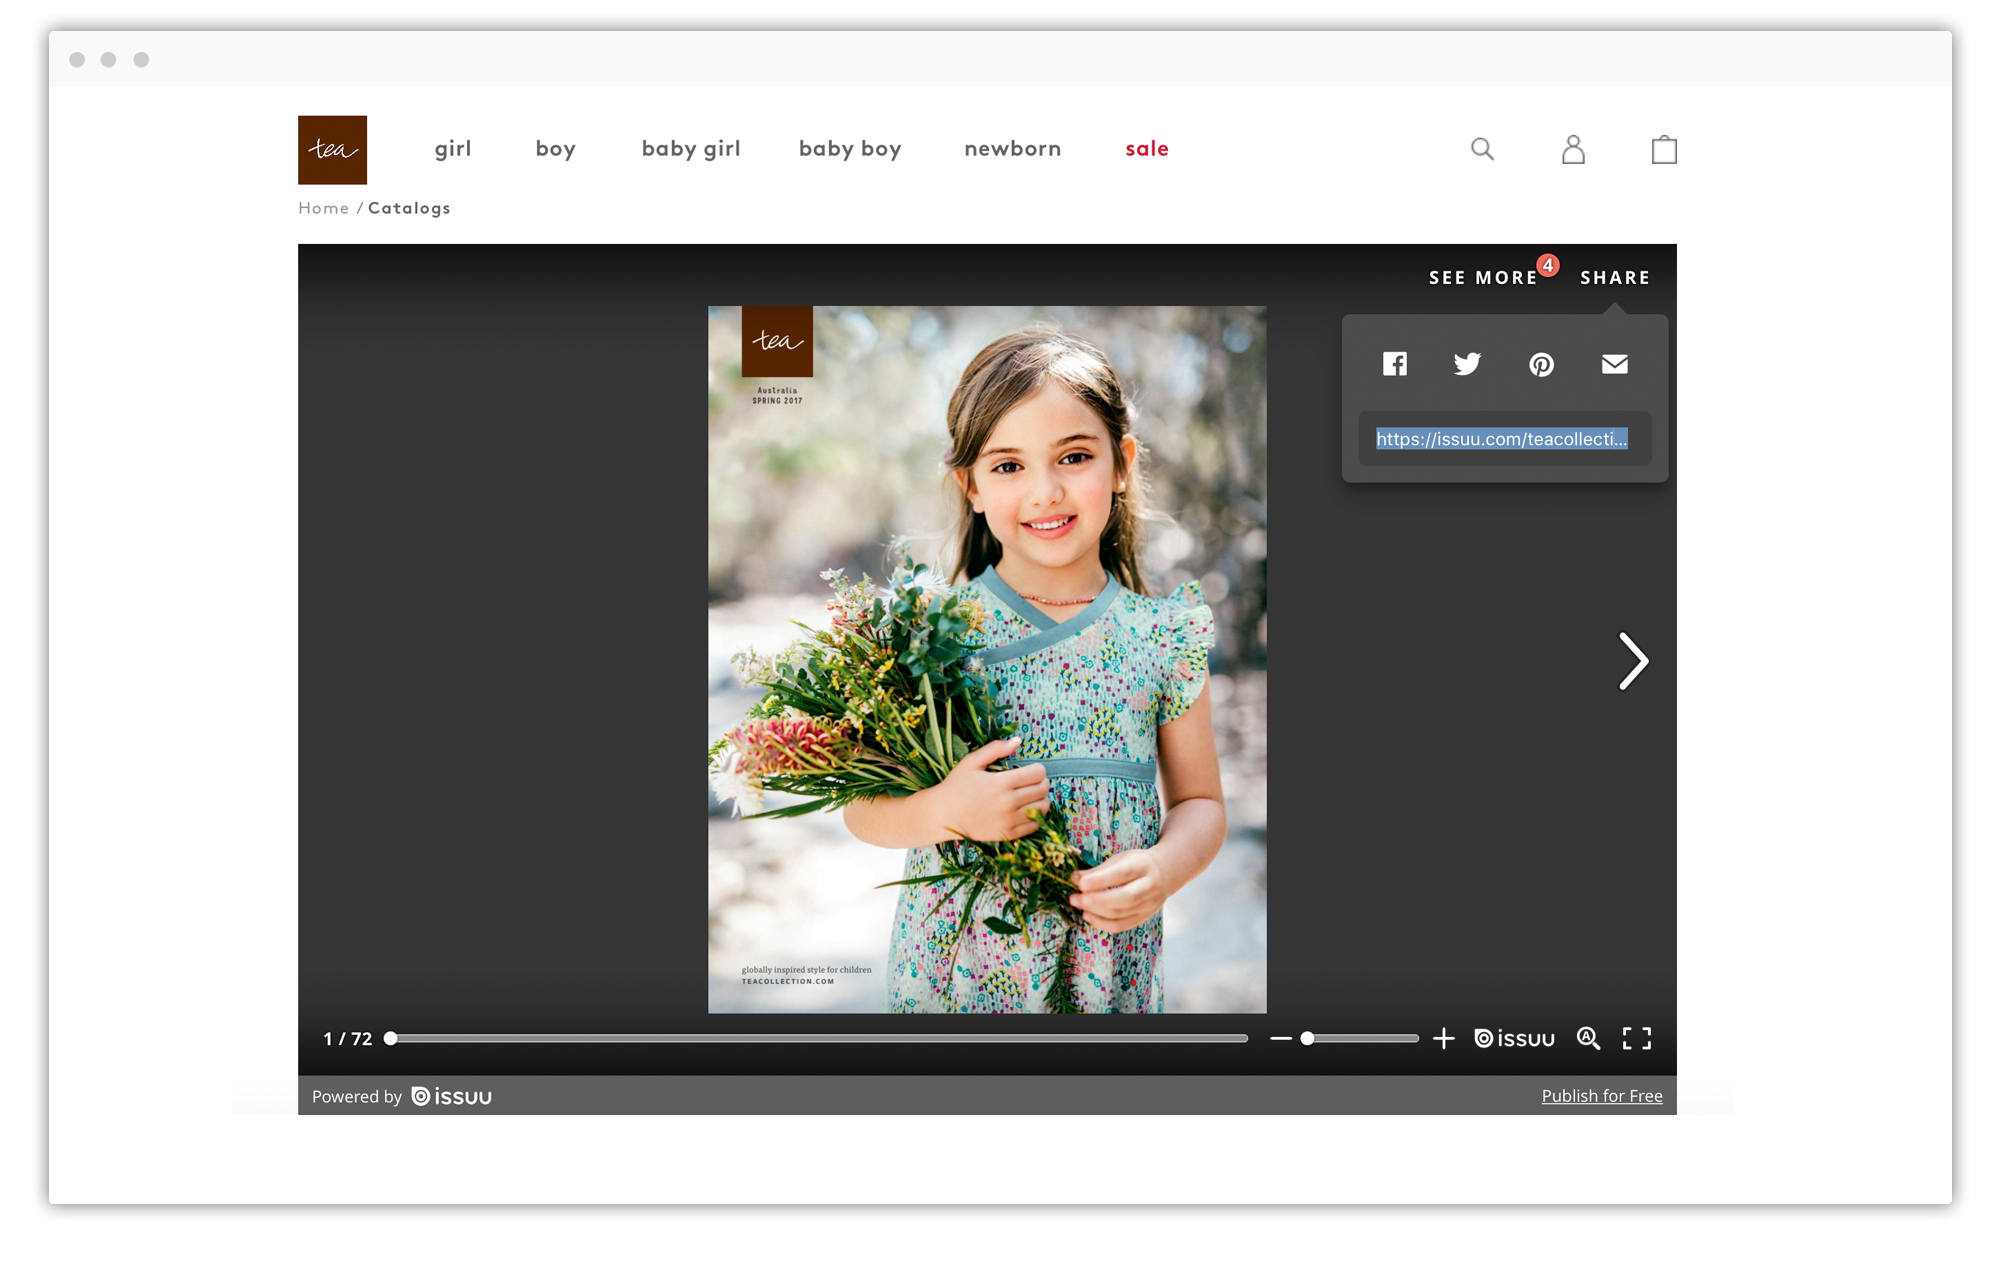Screen dimensions: 1999x1263
Task: Click the Issuu logo in the viewer toolbar
Action: pyautogui.click(x=1513, y=1038)
